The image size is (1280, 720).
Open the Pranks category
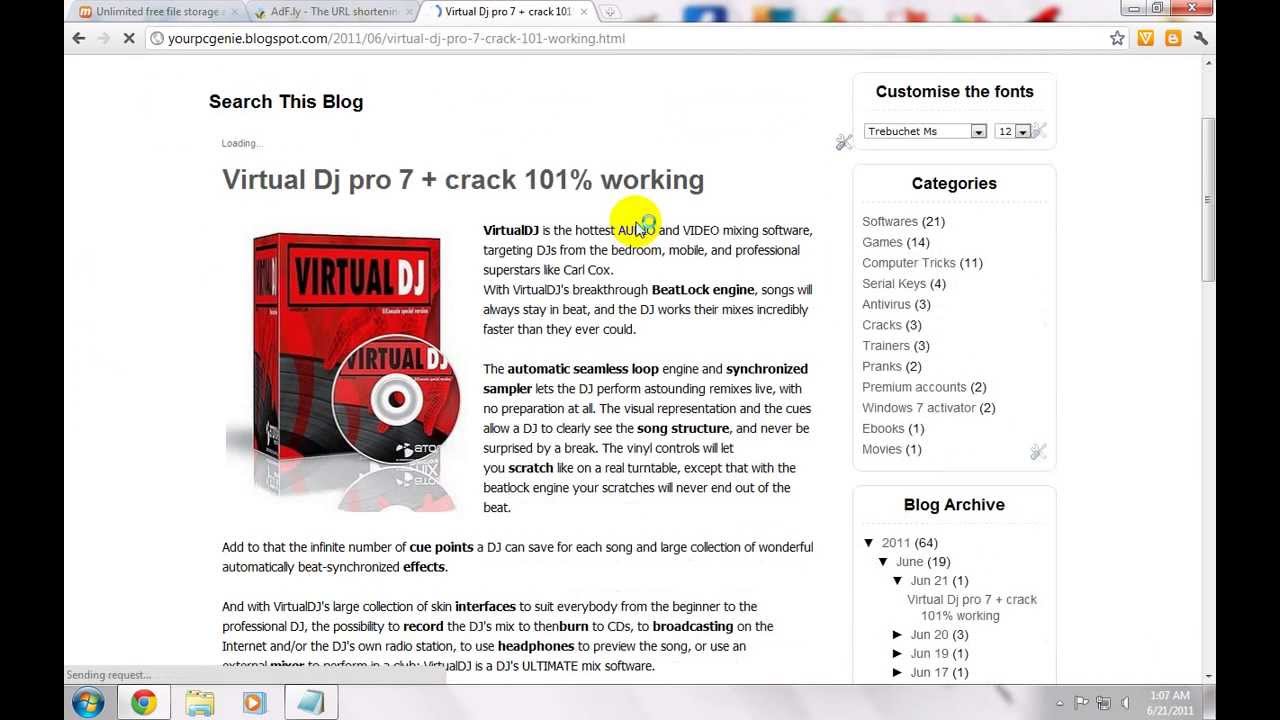pyautogui.click(x=882, y=366)
